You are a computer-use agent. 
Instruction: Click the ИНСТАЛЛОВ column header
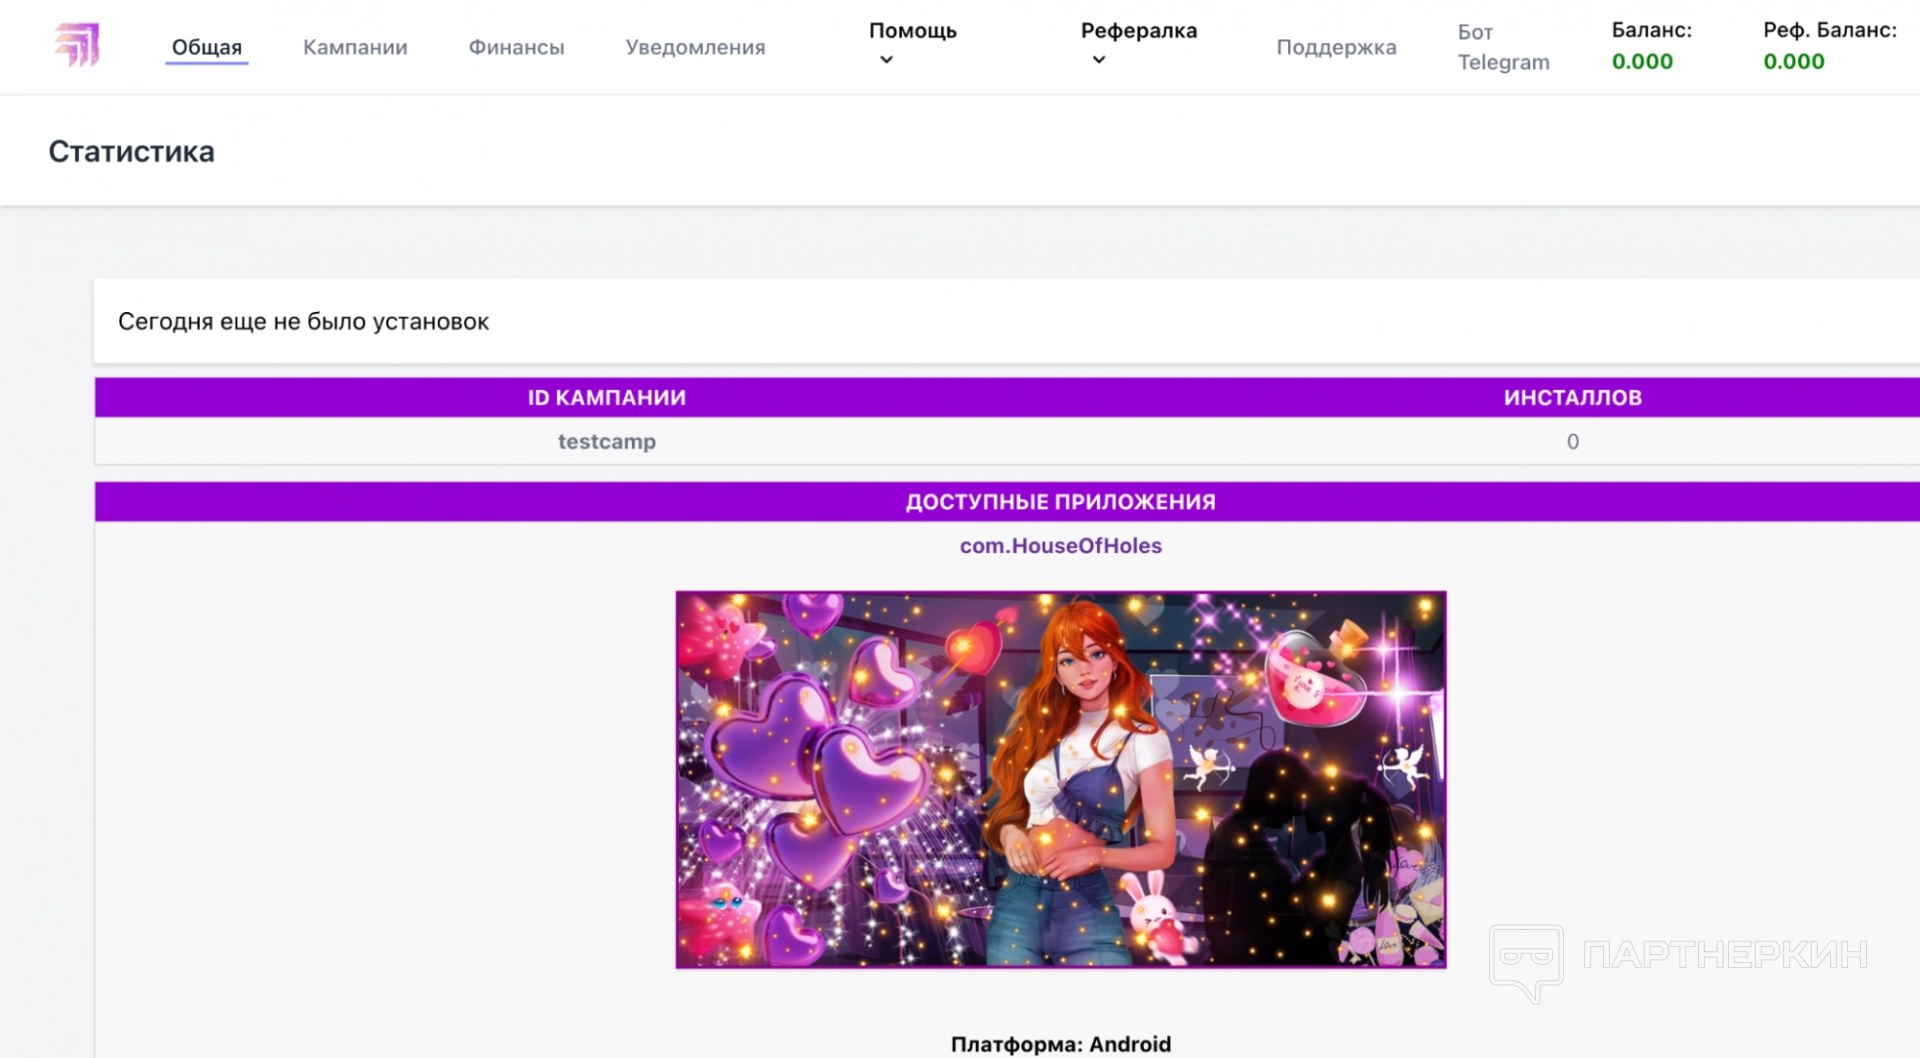[x=1573, y=398]
